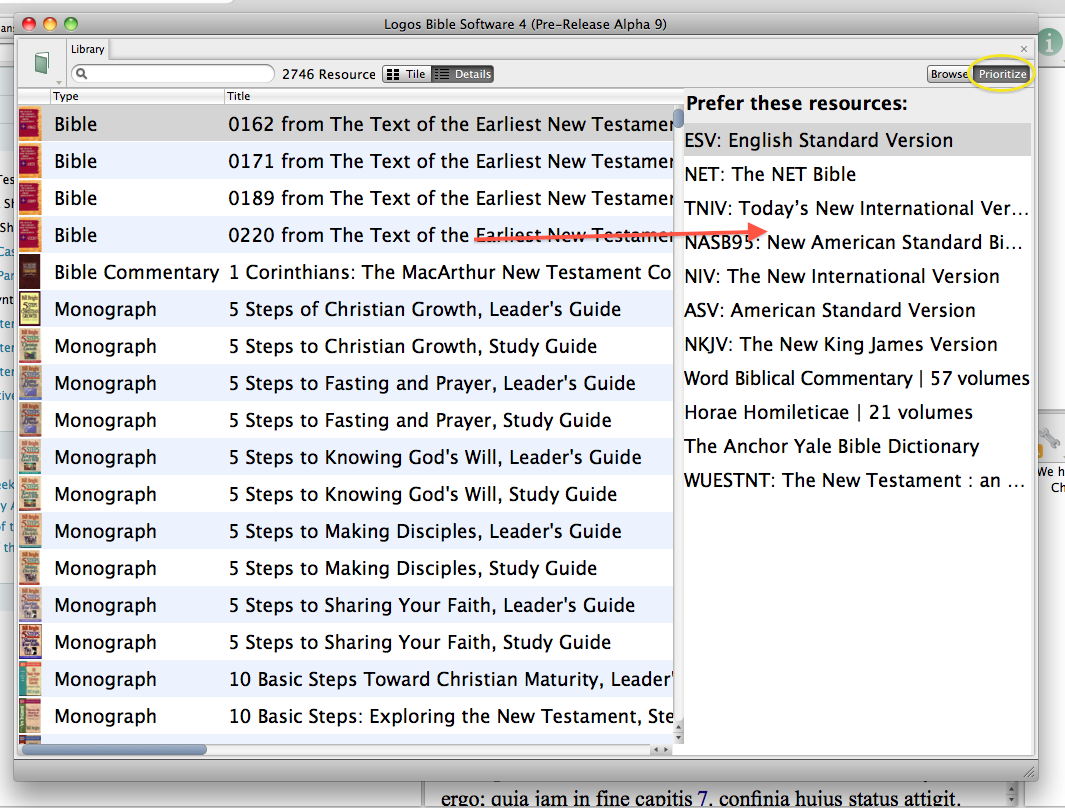Select the Library tab
Image resolution: width=1065 pixels, height=808 pixels.
click(x=88, y=49)
